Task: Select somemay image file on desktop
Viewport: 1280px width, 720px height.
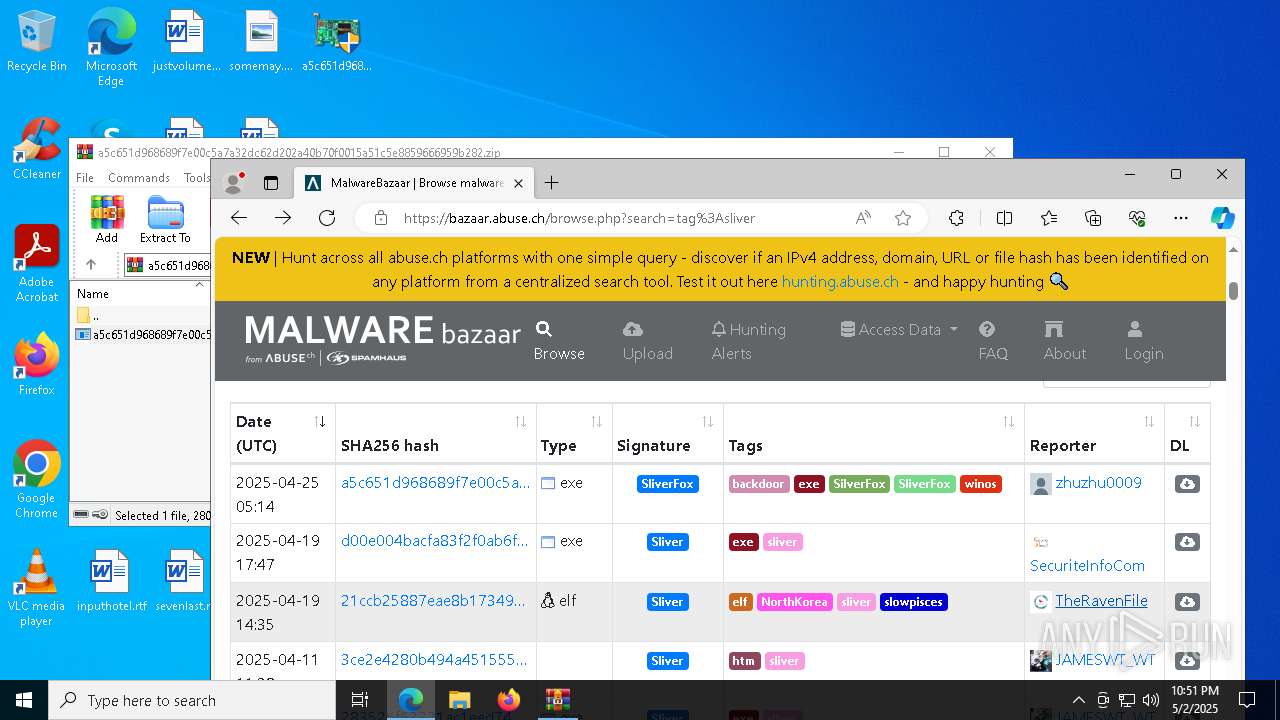Action: 262,42
